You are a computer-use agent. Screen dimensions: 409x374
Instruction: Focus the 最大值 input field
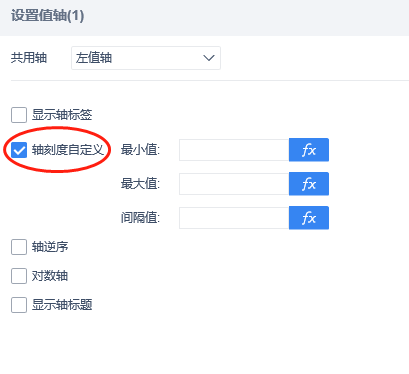point(234,184)
